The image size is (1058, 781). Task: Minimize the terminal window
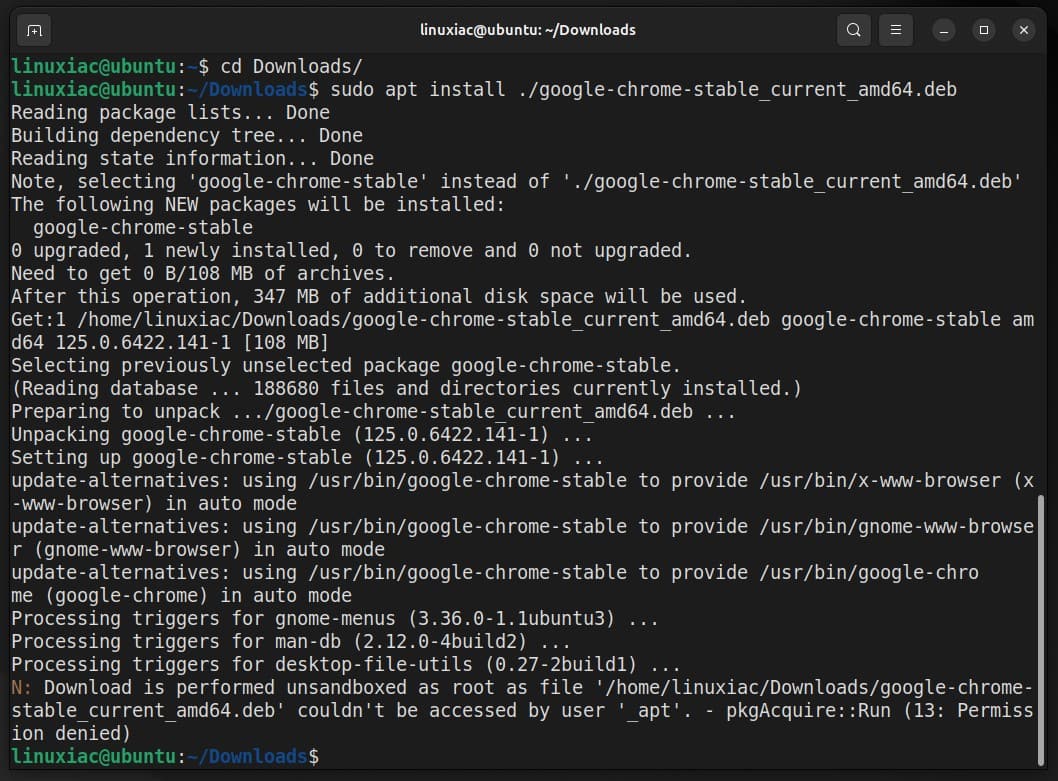click(944, 30)
